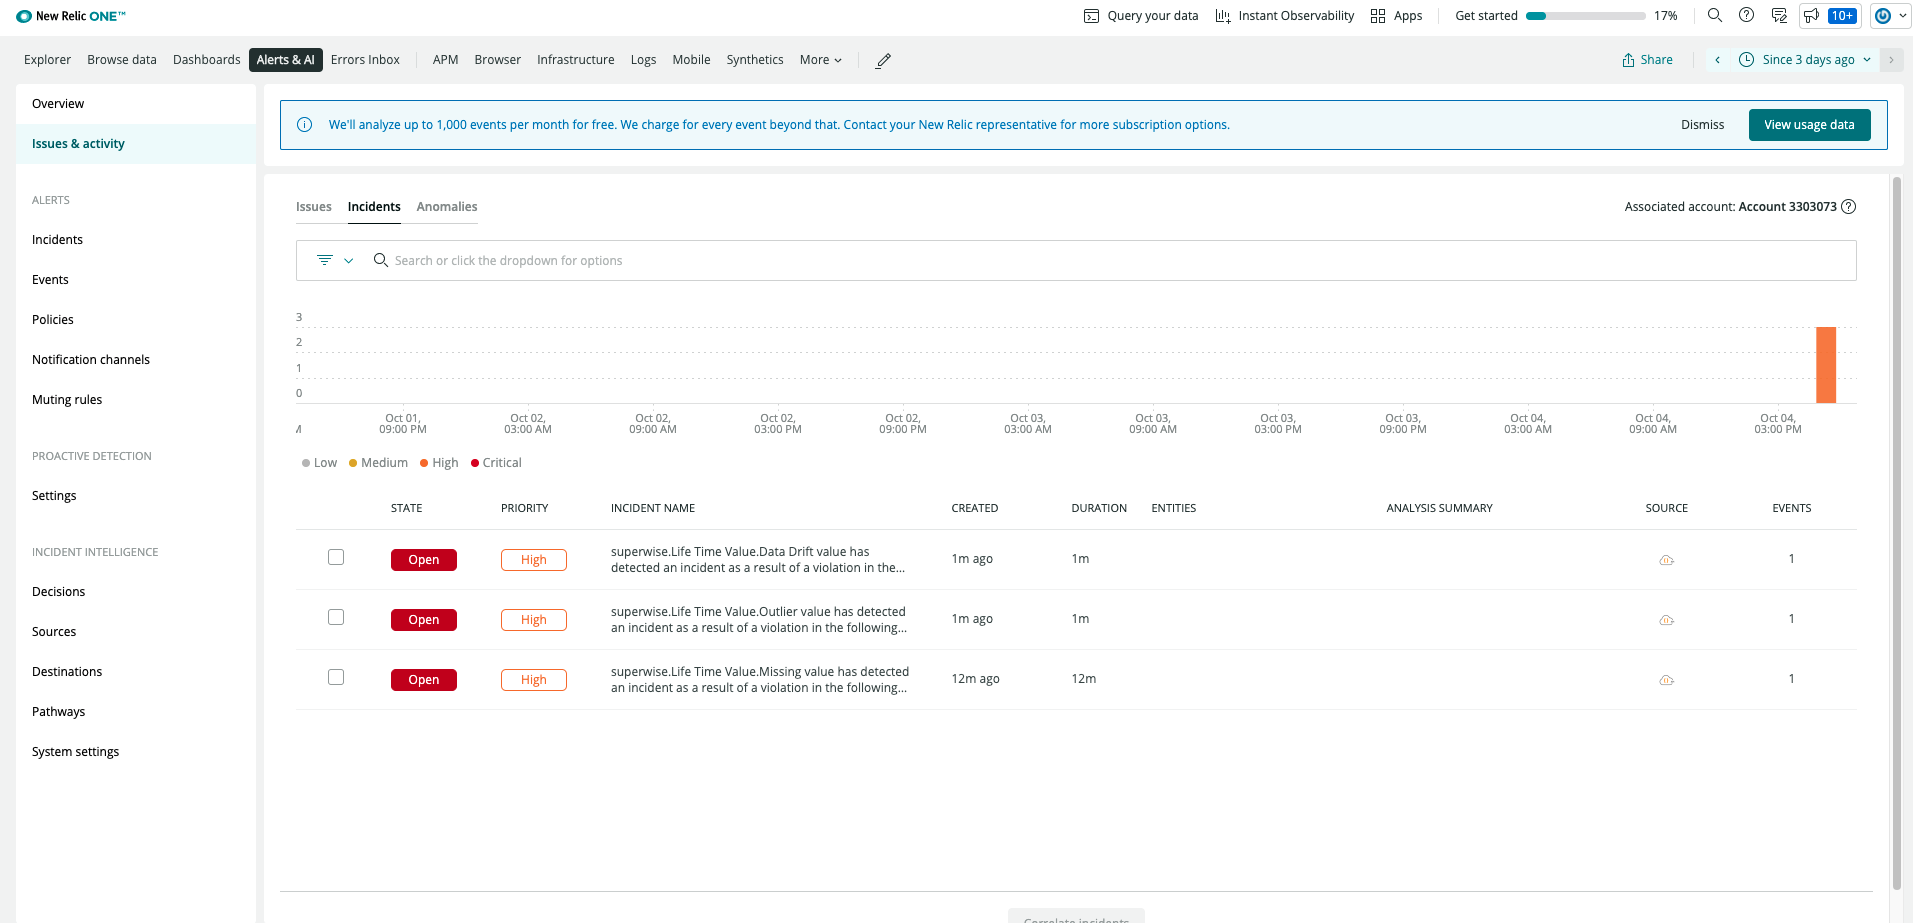
Task: Open the Data Drift incident name
Action: [x=758, y=560]
